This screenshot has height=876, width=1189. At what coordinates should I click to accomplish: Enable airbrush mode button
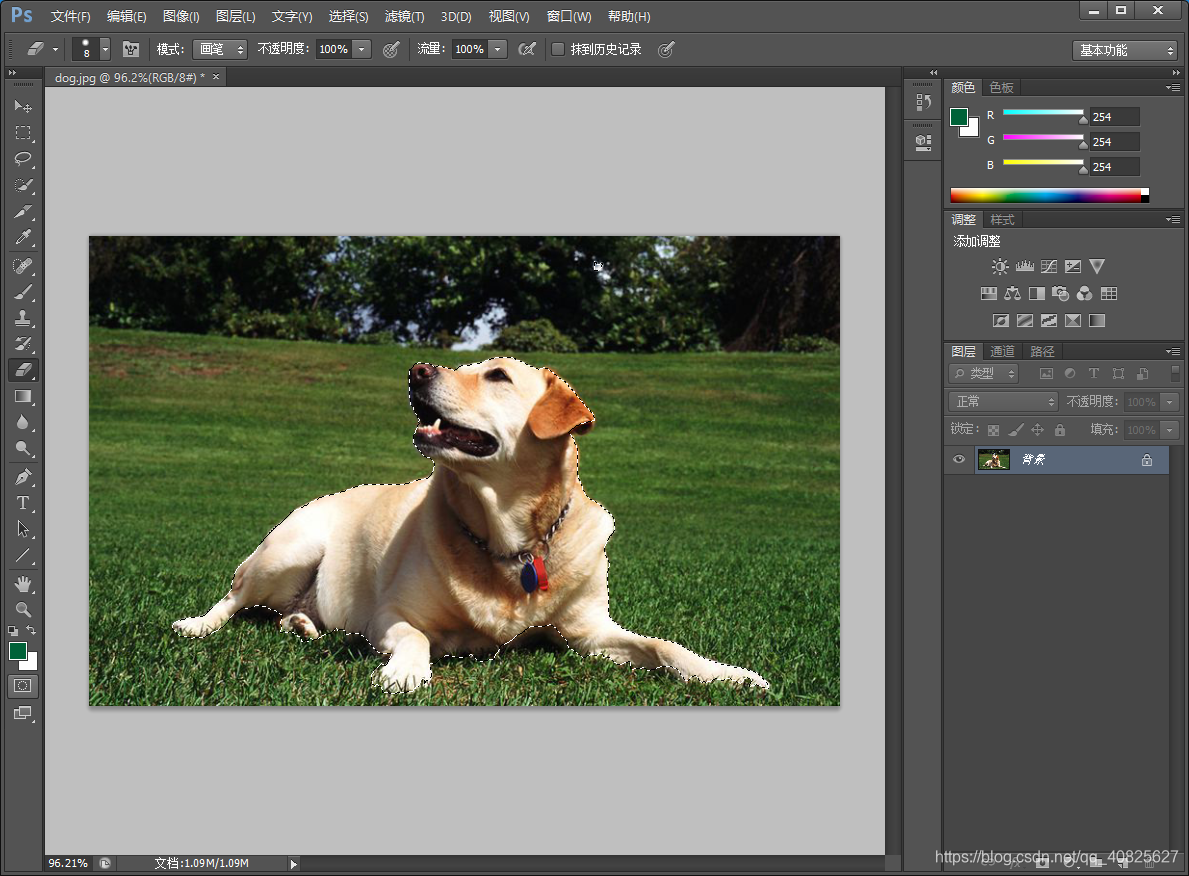pos(527,49)
